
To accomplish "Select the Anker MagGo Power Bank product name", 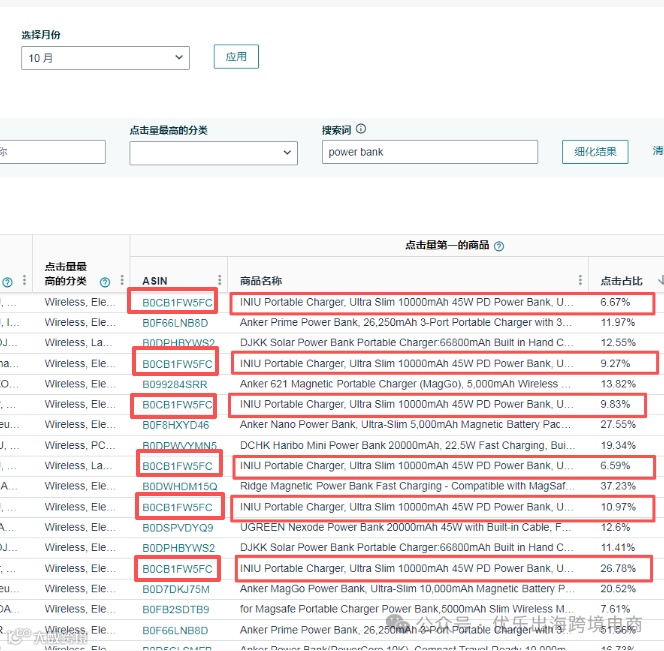I will pyautogui.click(x=407, y=589).
